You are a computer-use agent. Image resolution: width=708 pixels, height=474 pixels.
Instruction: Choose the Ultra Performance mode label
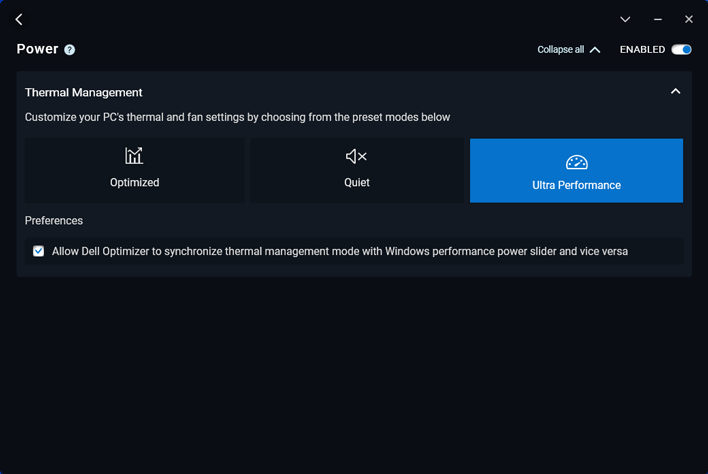[x=576, y=185]
